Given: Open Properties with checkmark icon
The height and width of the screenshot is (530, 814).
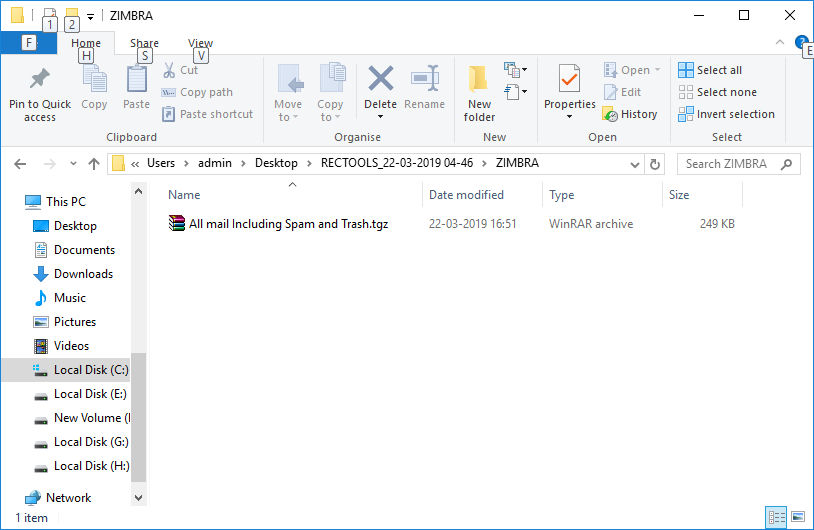Looking at the screenshot, I should (x=569, y=79).
